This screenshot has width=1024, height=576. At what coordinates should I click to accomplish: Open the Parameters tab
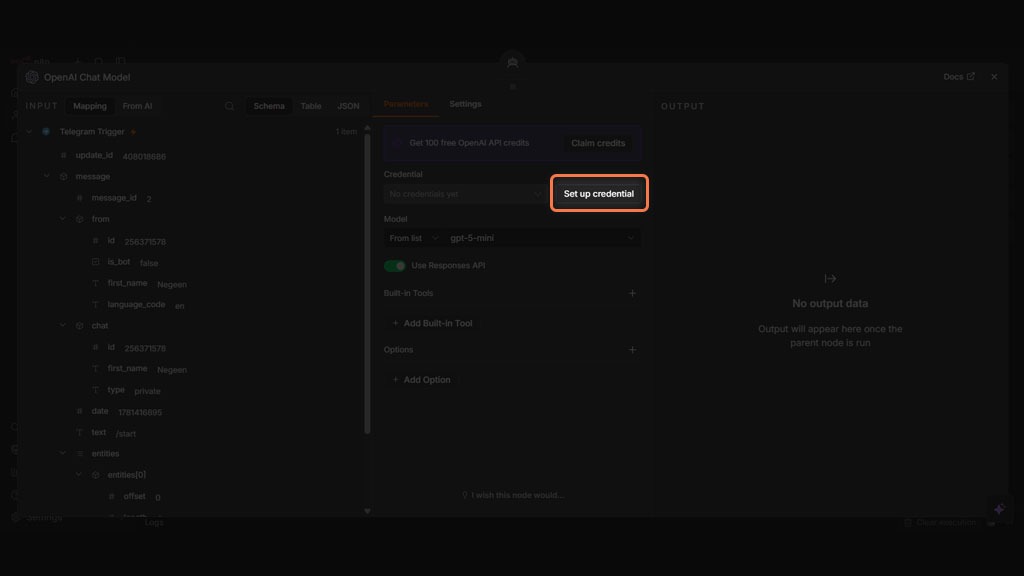click(406, 104)
